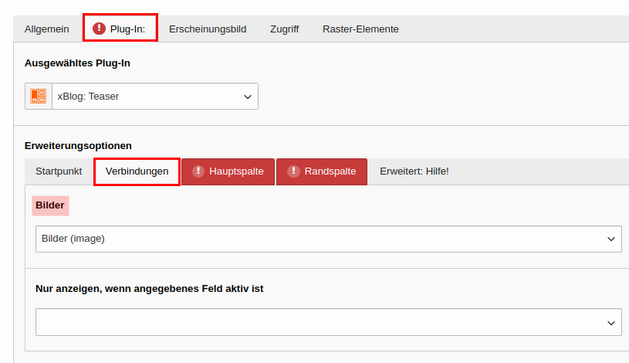629x363 pixels.
Task: Click the xBlog Teaser plug-in icon
Action: (x=39, y=96)
